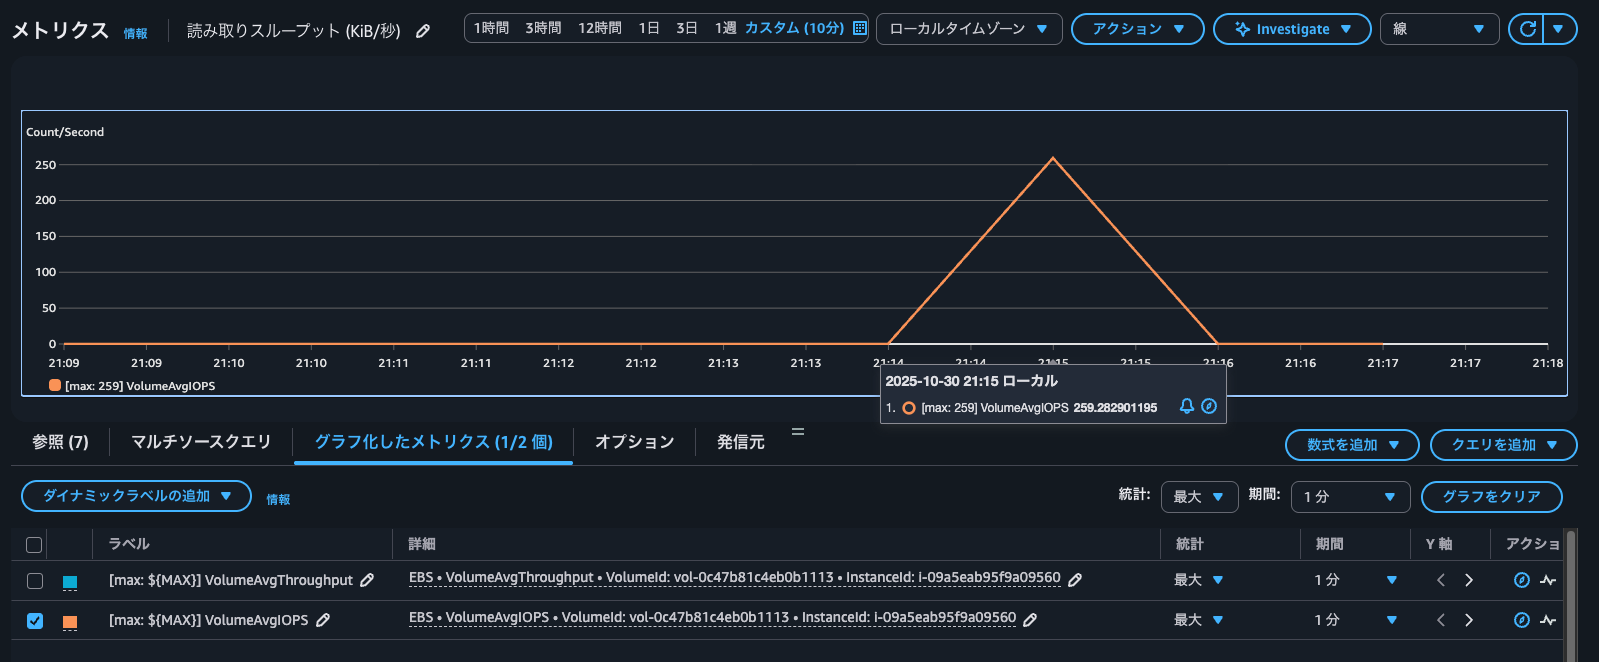Uncheck the VolumeAvgIOPS metric checkbox

35,621
